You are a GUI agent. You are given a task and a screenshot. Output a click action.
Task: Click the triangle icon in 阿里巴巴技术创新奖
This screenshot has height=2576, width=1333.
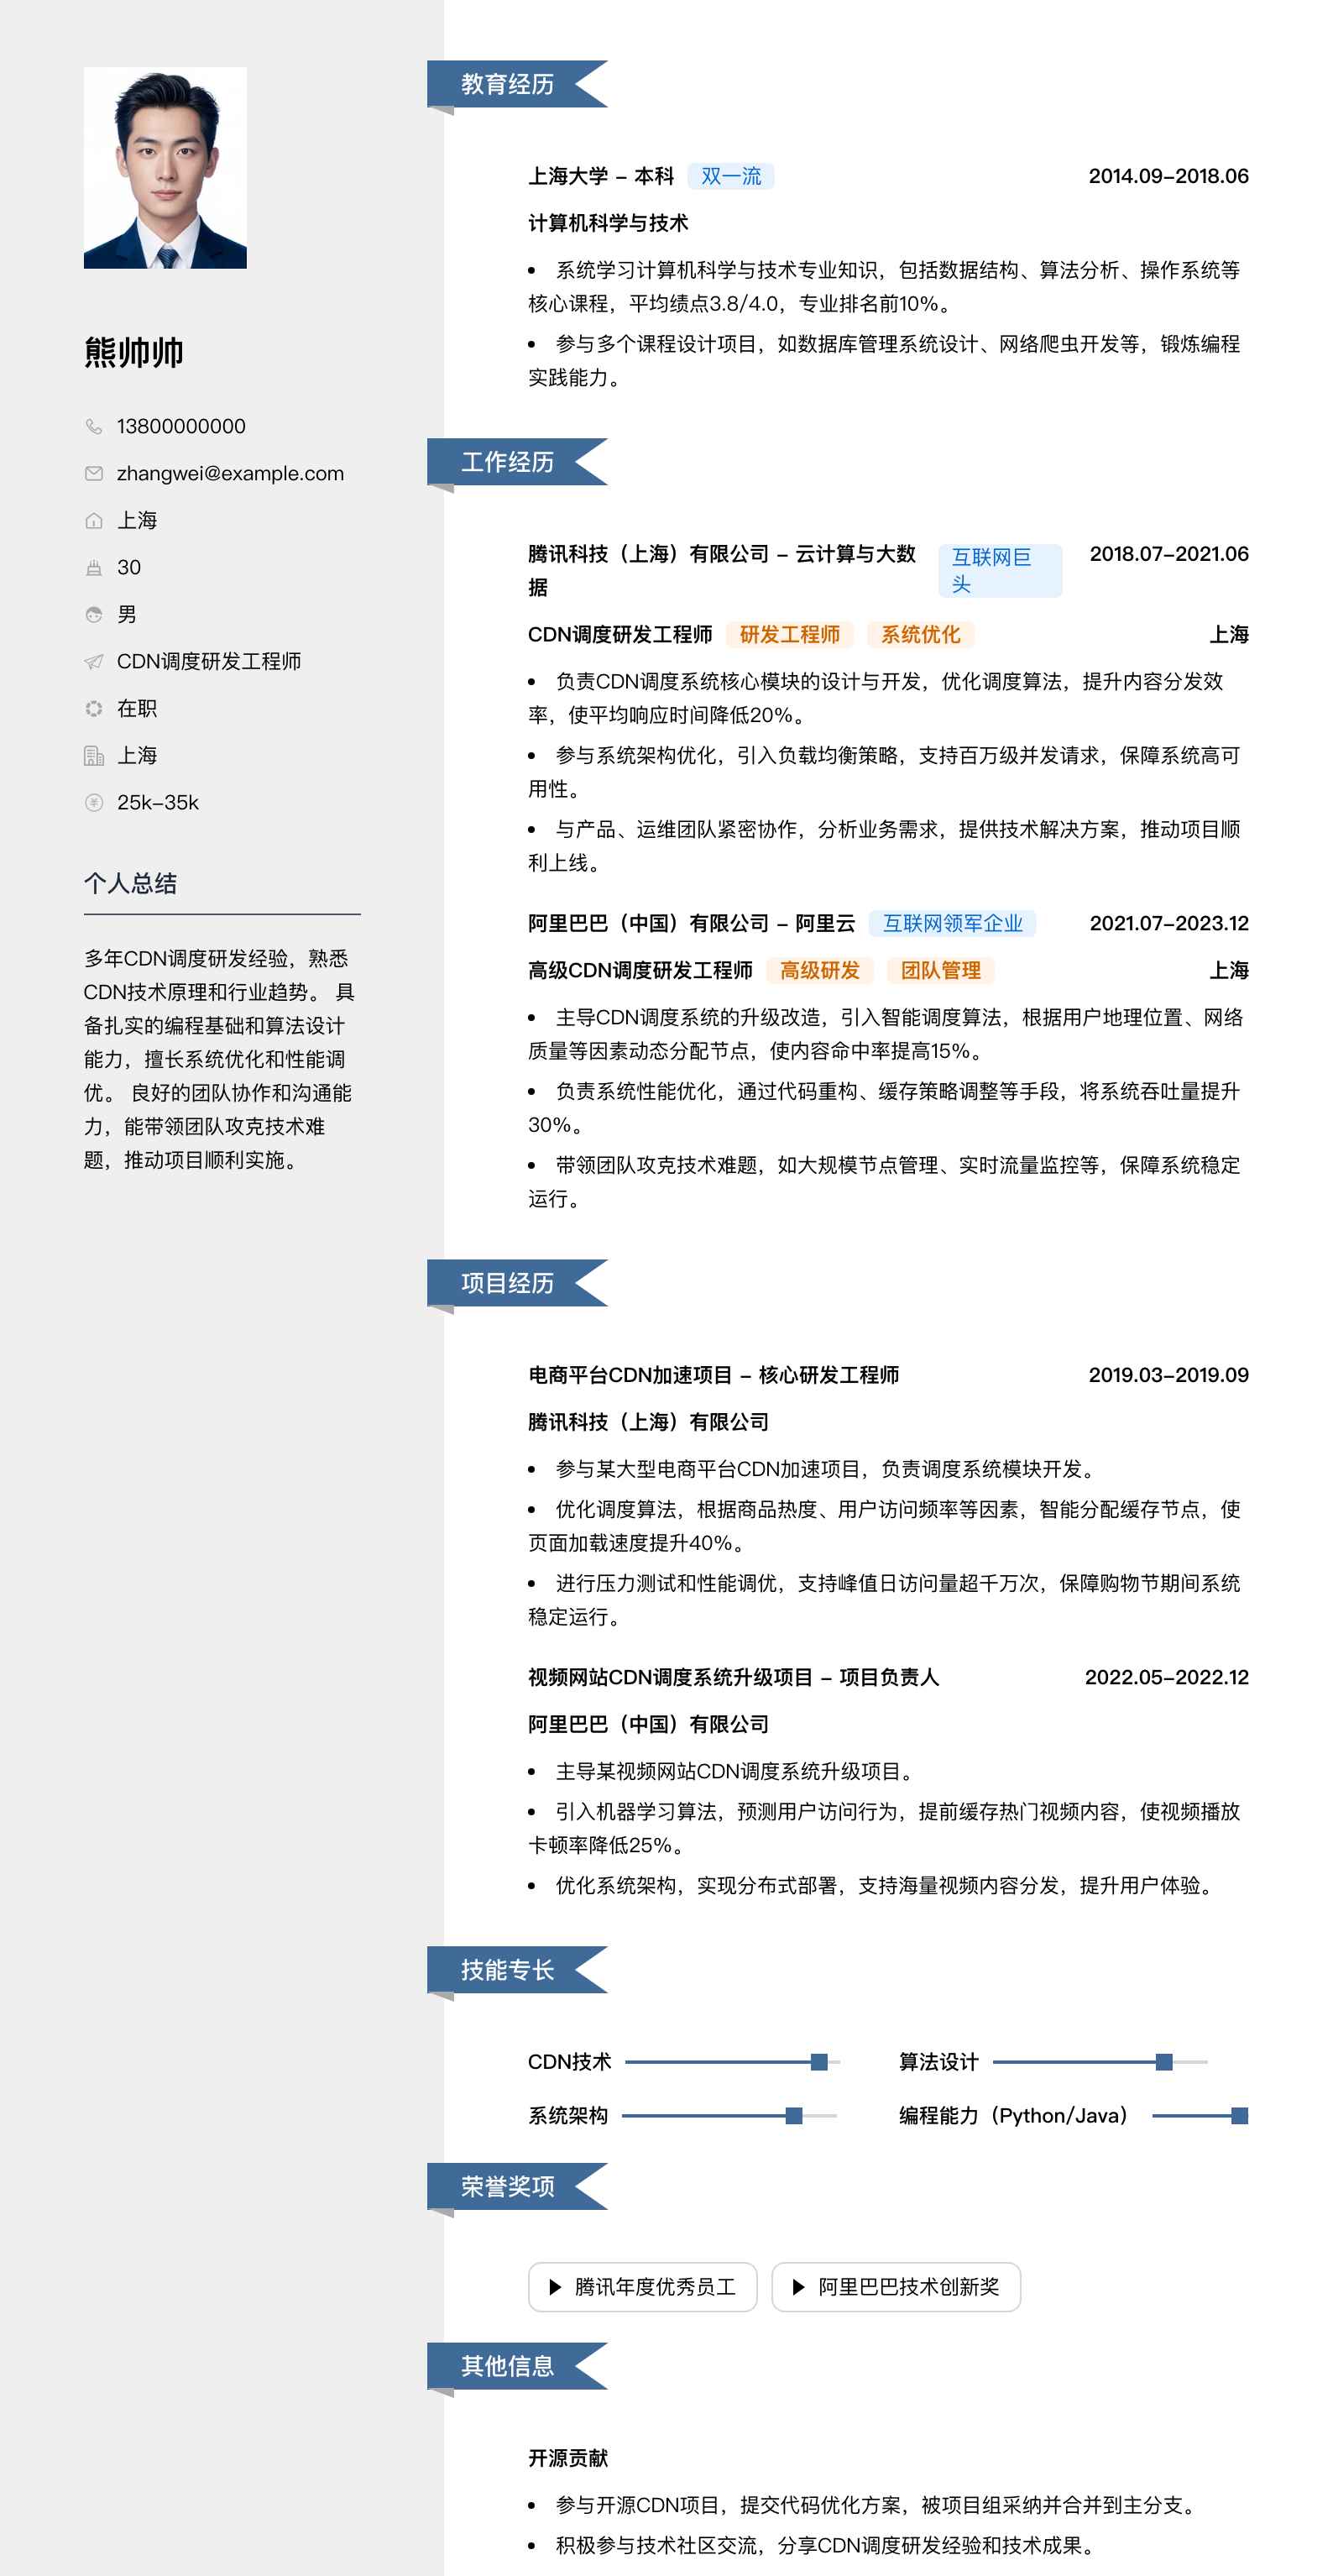point(798,2287)
